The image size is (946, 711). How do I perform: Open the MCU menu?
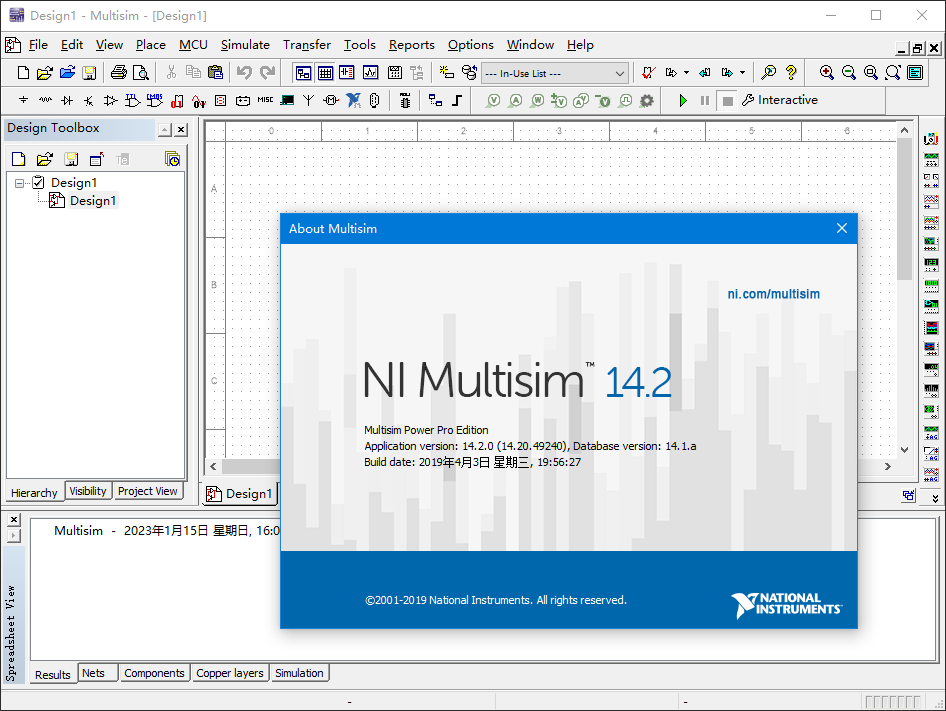[x=193, y=45]
